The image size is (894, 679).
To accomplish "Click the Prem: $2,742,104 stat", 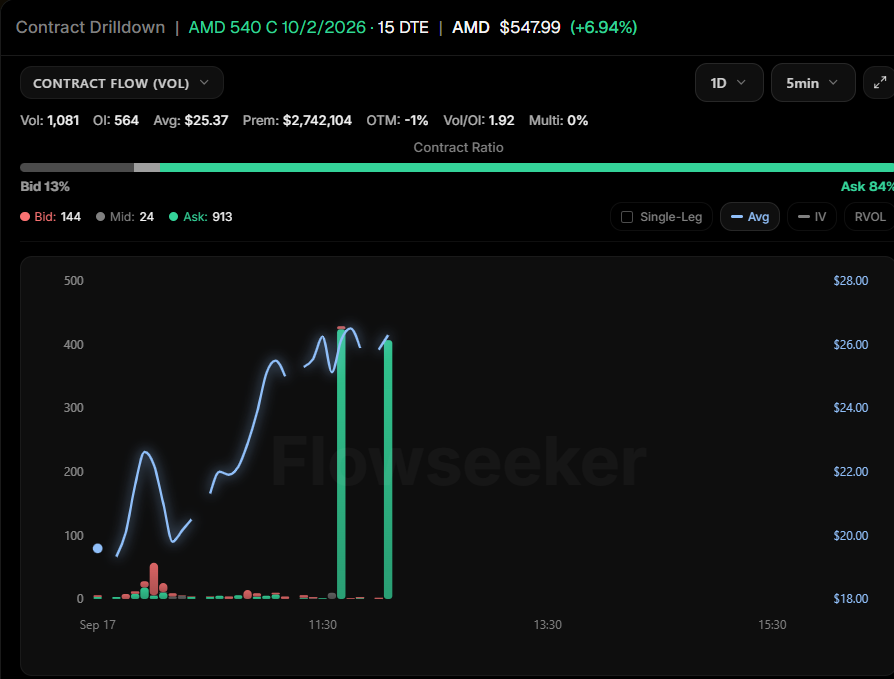I will click(x=297, y=120).
